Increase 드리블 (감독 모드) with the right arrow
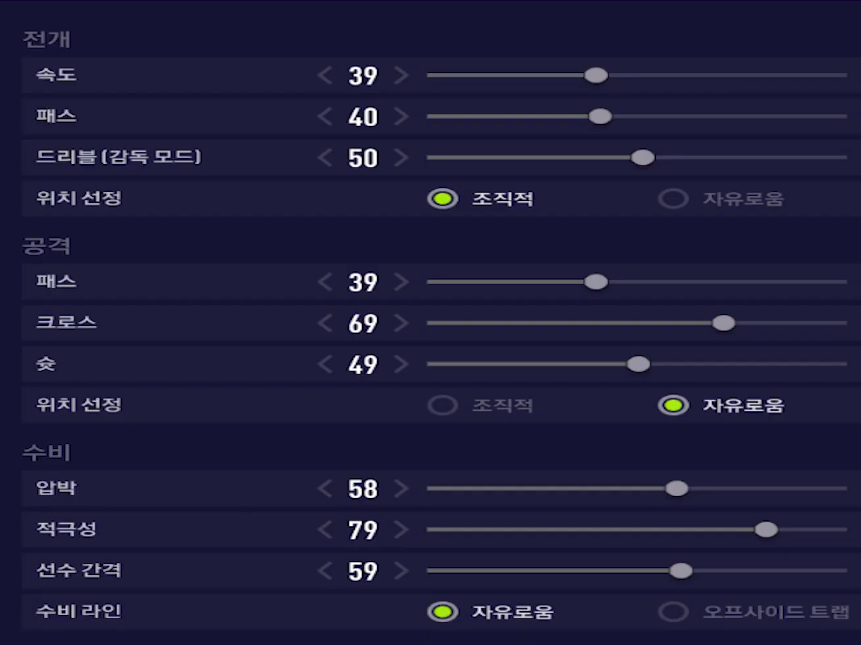861x645 pixels. 401,158
